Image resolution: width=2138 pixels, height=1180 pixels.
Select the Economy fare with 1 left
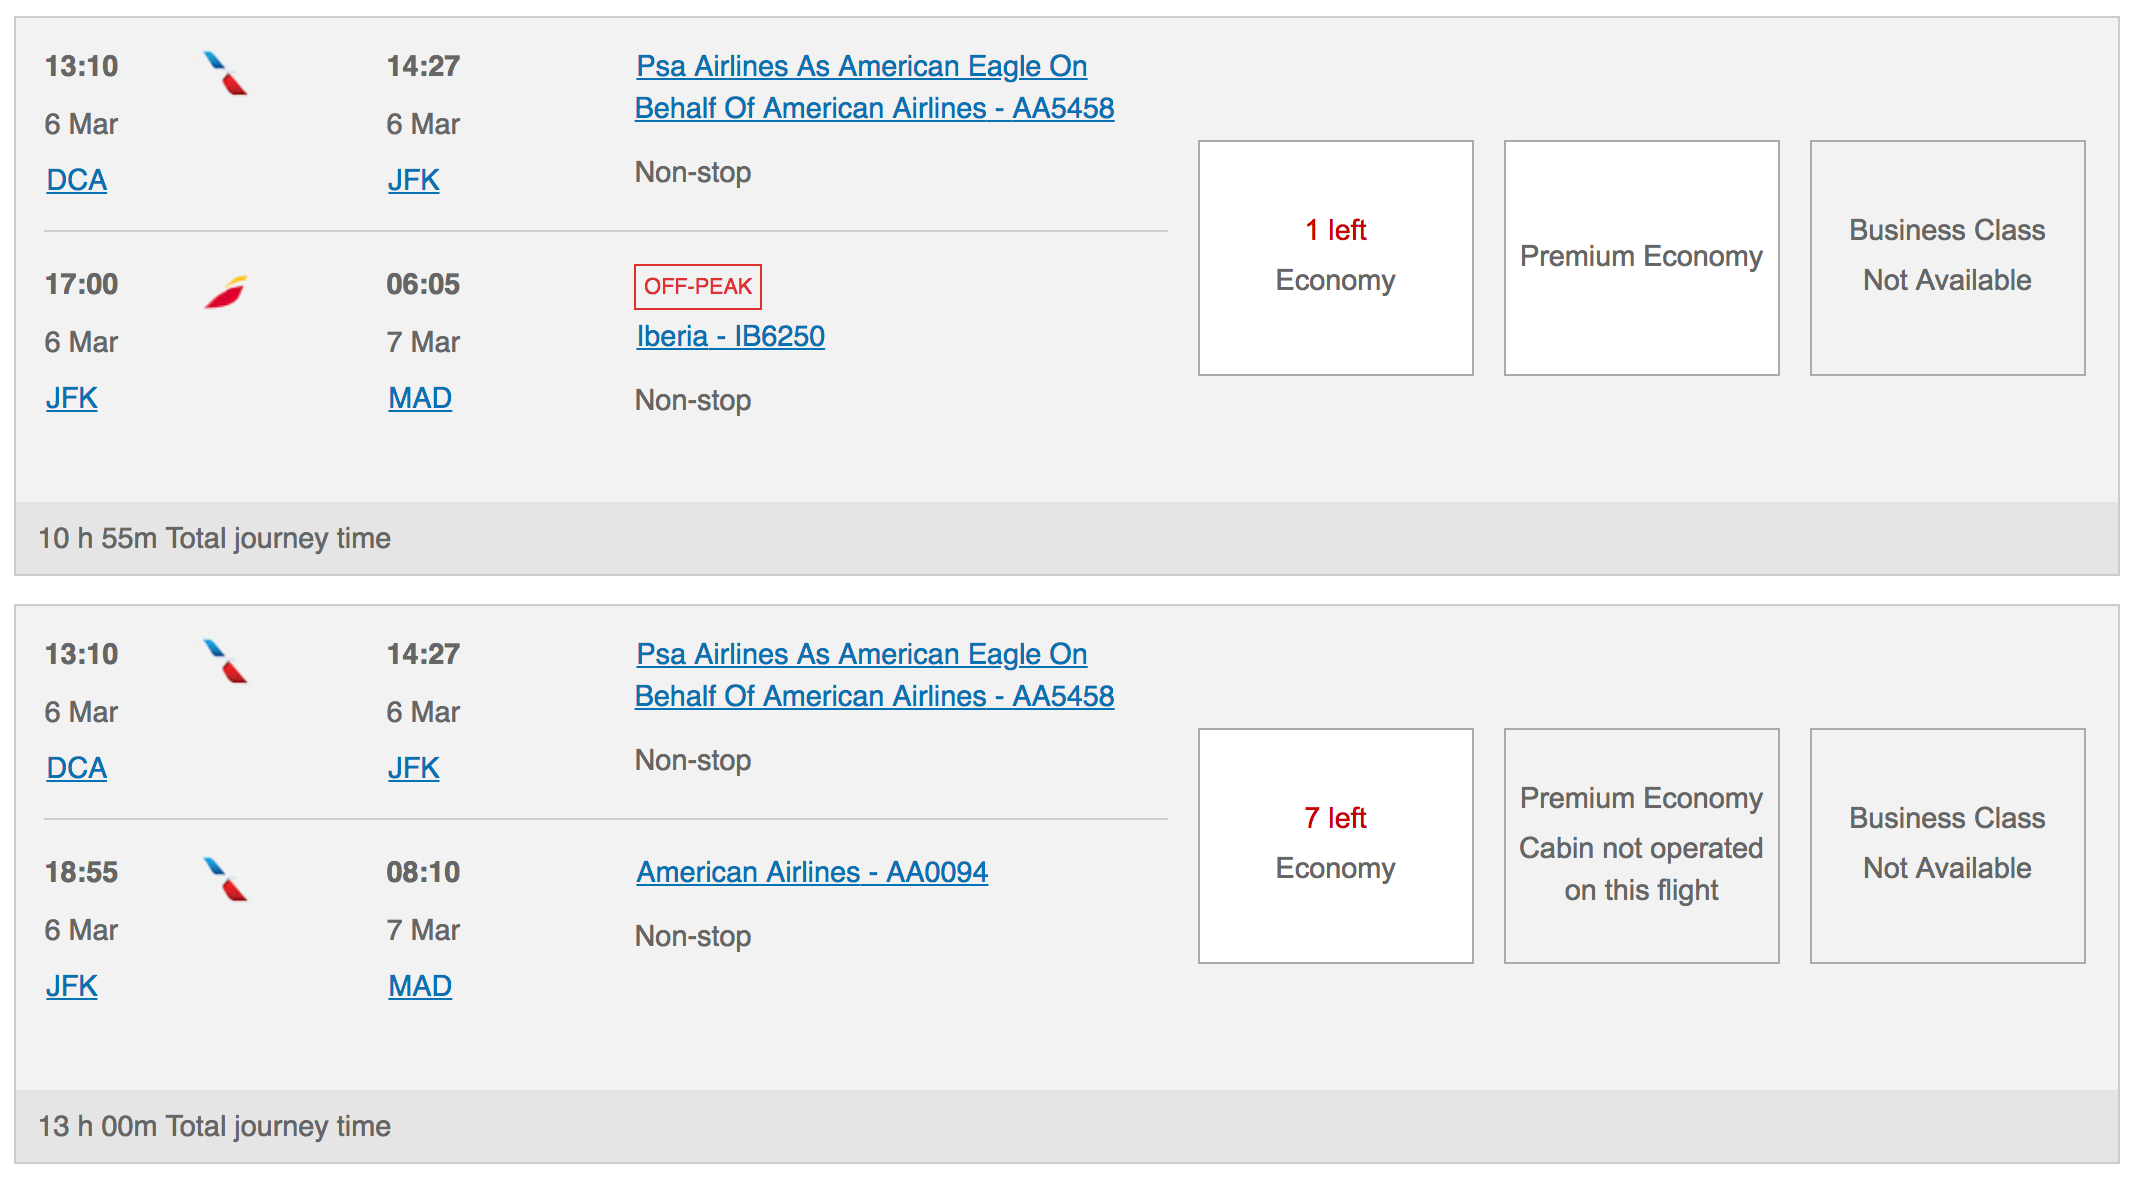coord(1335,257)
